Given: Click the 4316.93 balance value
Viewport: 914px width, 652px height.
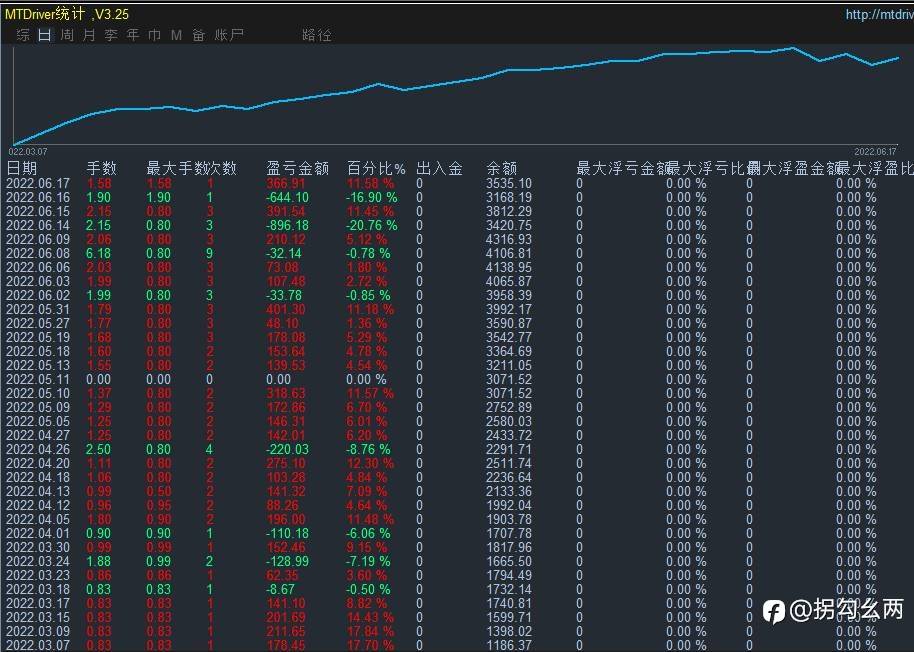Looking at the screenshot, I should click(x=509, y=239).
